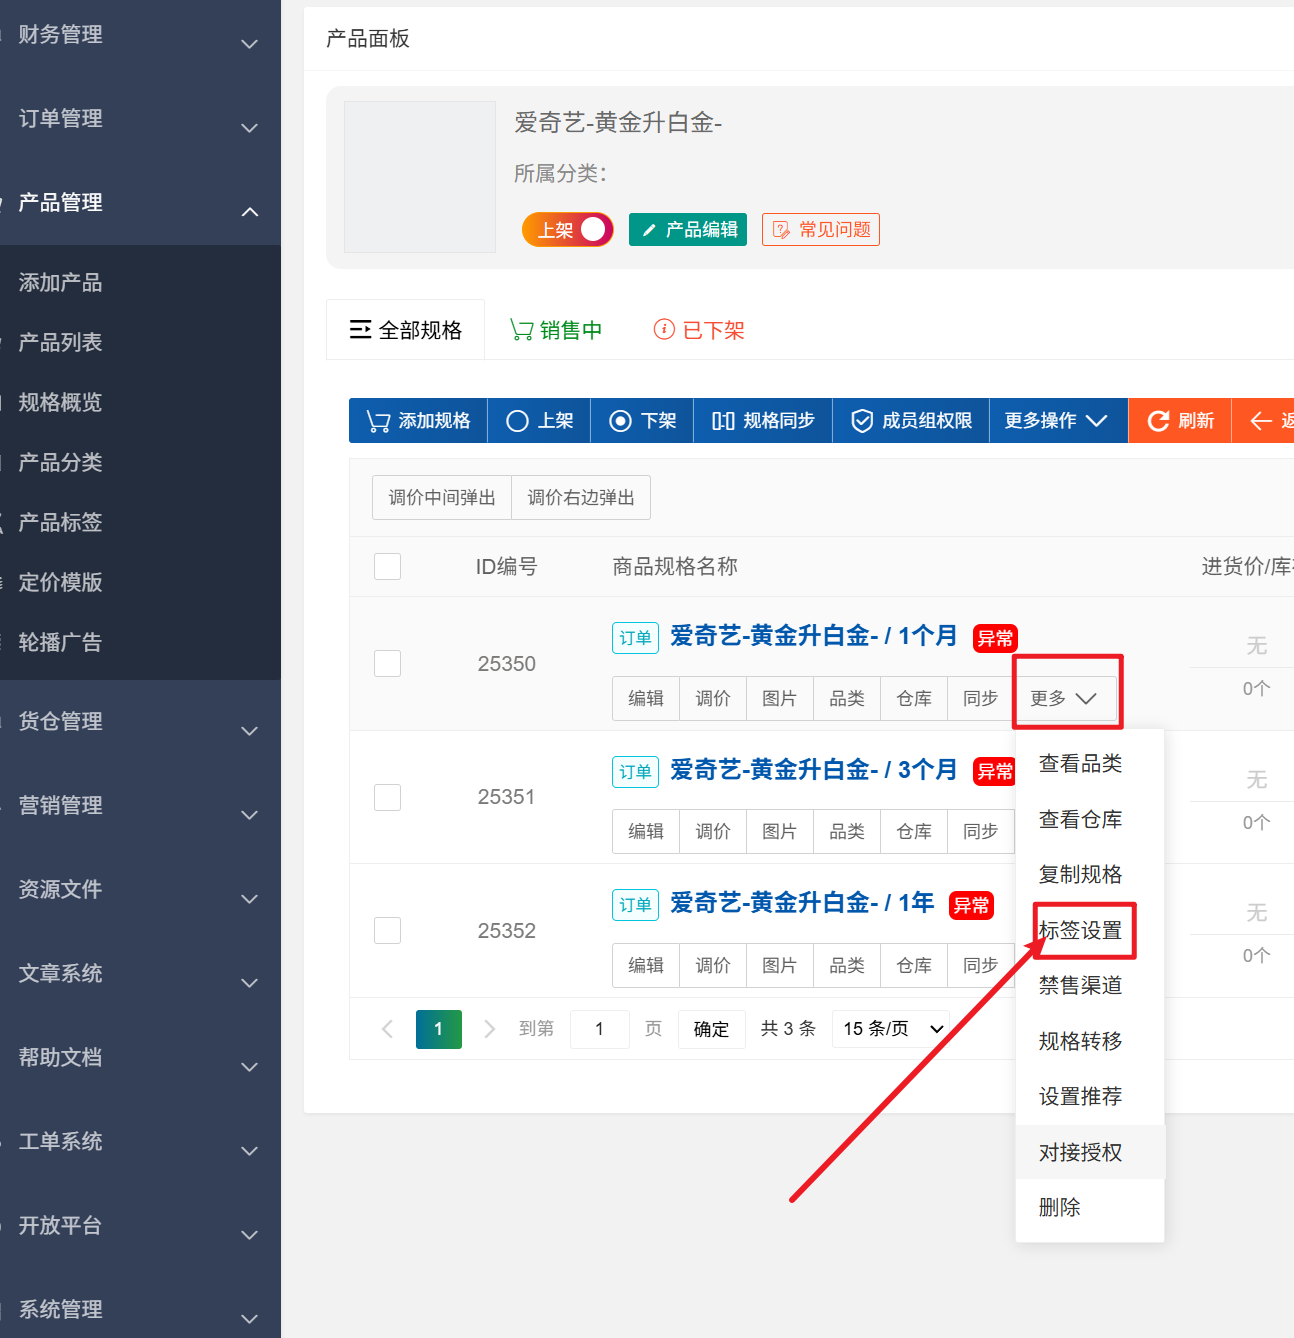Switch to the 销售中 tab
This screenshot has height=1338, width=1294.
click(x=557, y=331)
